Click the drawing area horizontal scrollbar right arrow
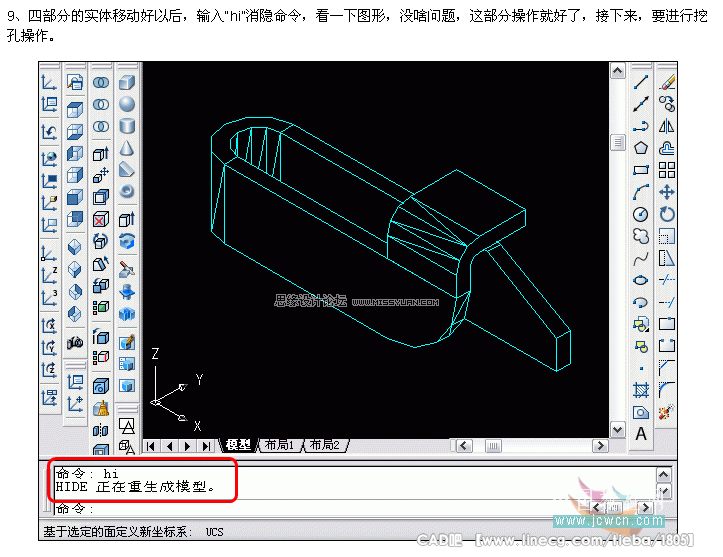Screen dimensions: 723x557 coord(600,445)
